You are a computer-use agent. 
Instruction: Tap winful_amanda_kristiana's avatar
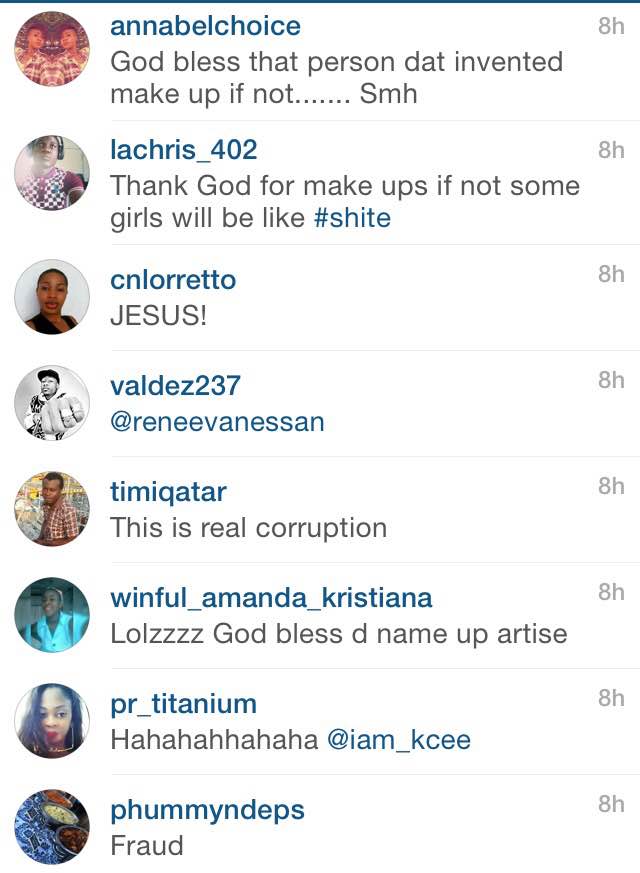[x=52, y=615]
